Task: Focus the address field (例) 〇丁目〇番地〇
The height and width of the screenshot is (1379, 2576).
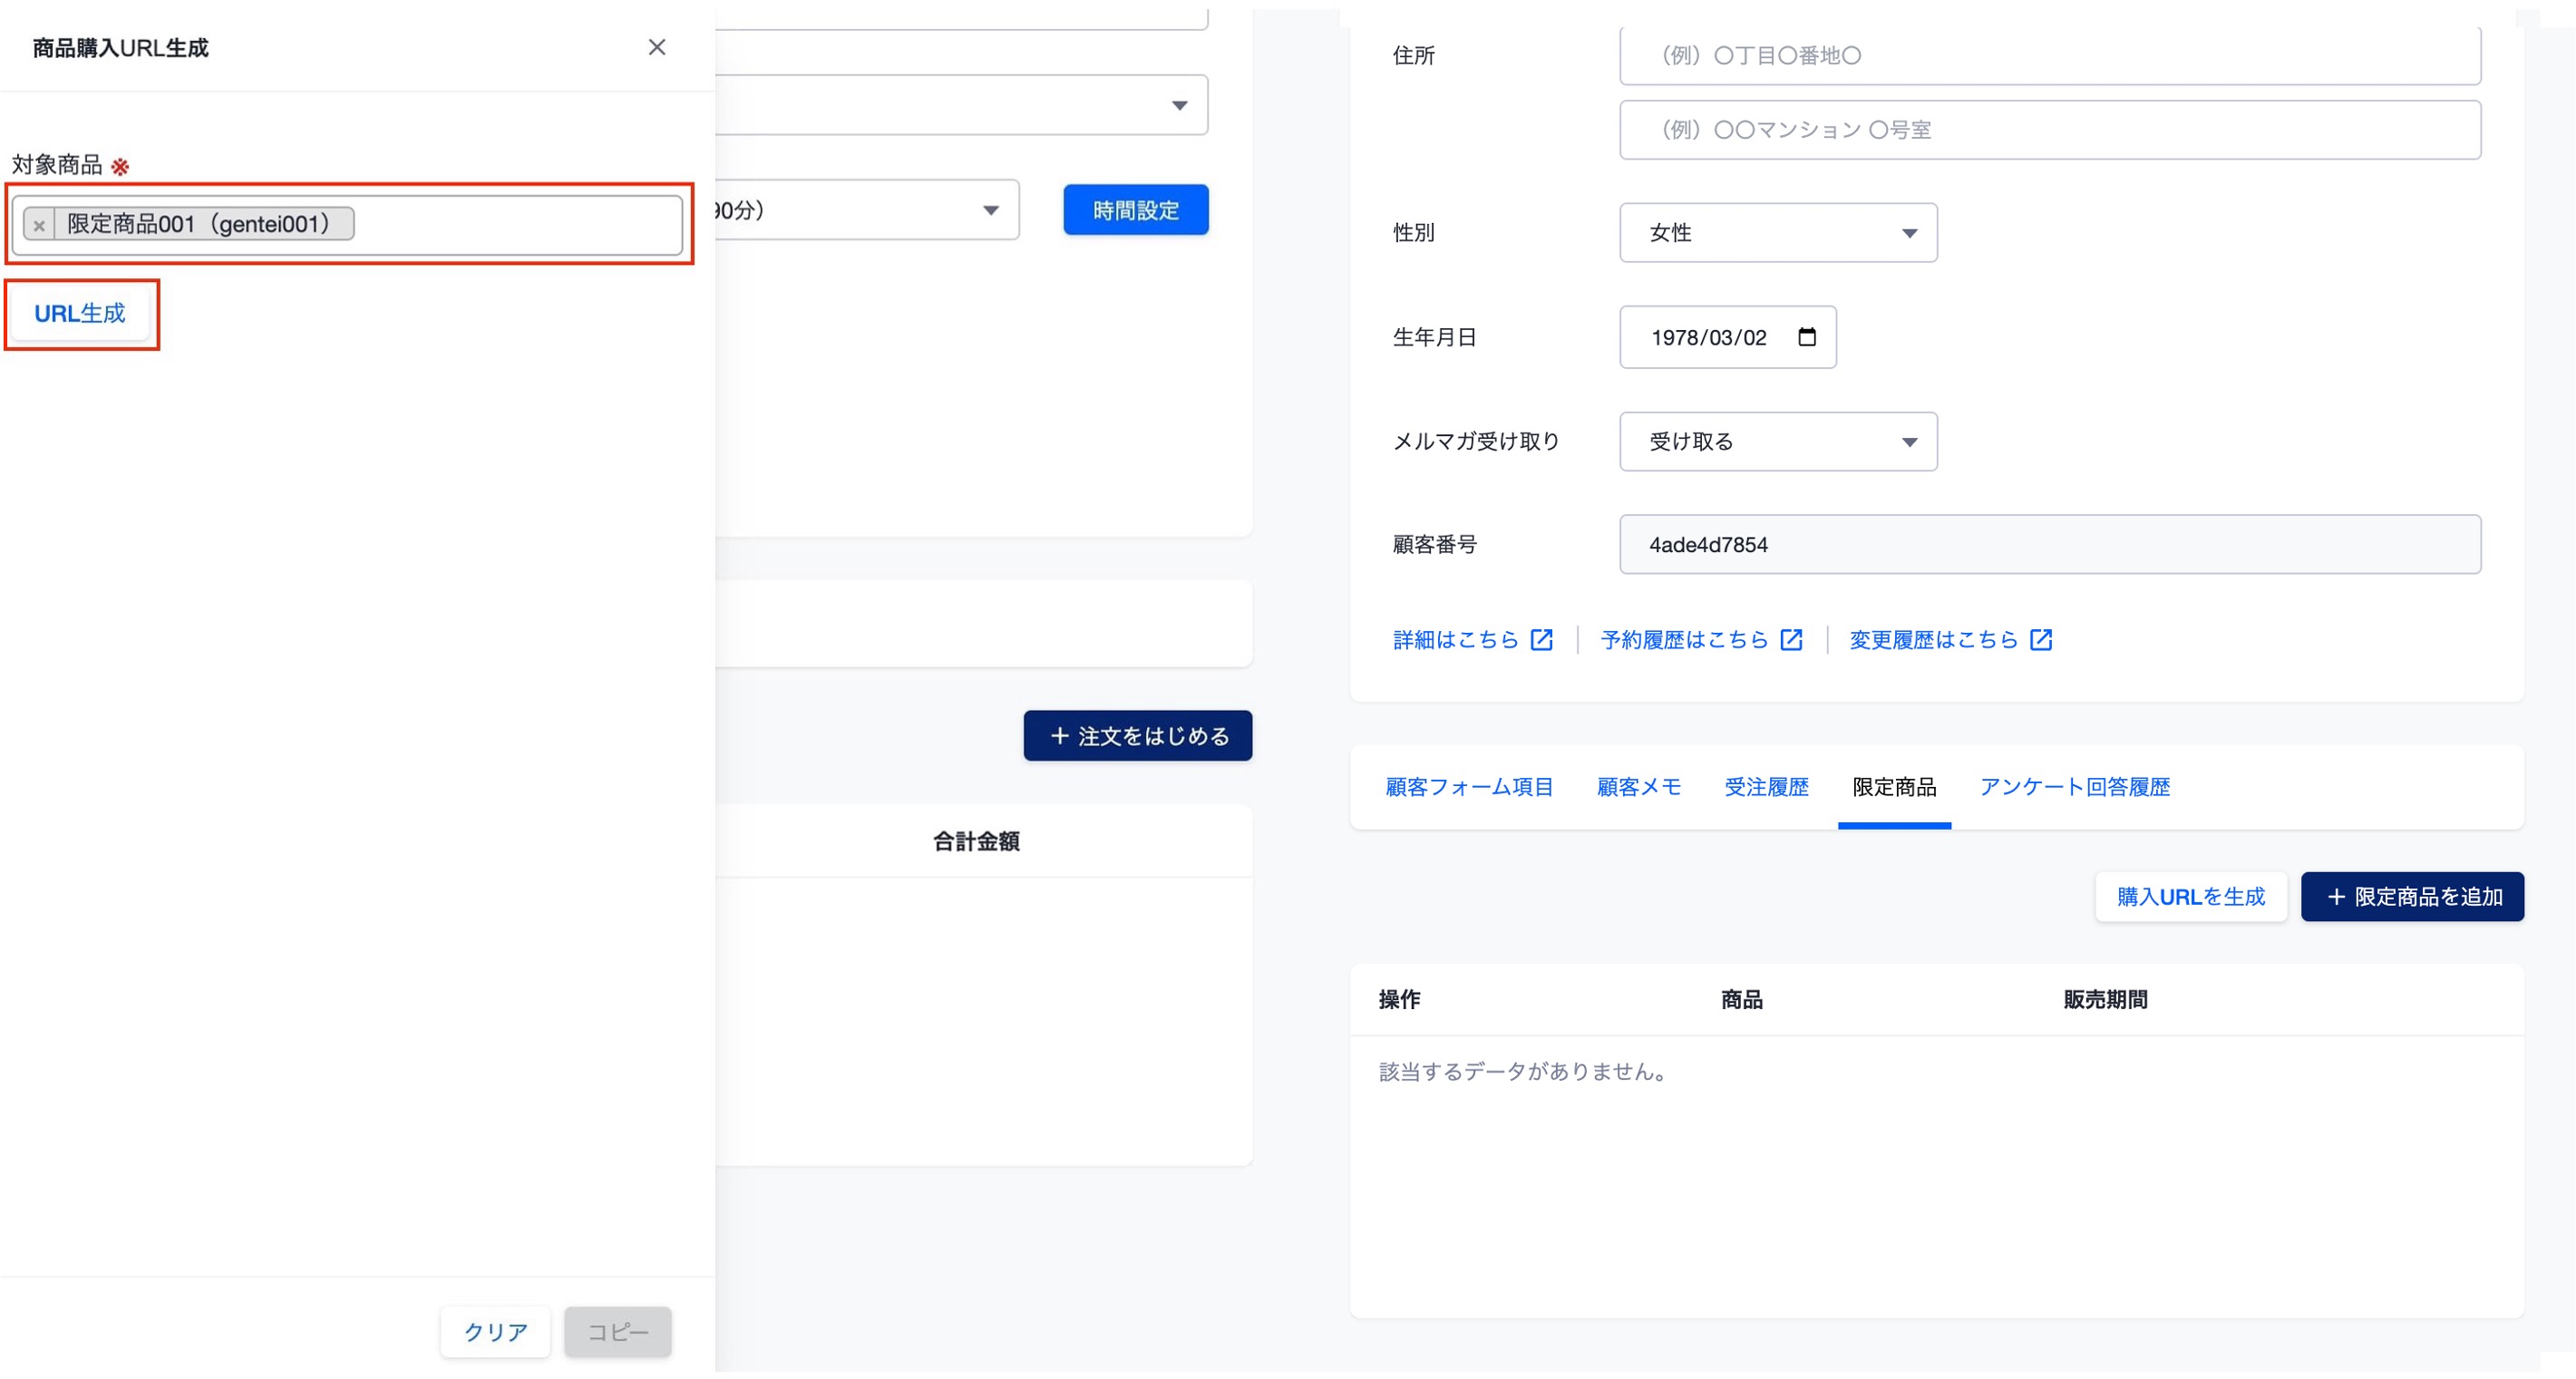Action: [2050, 56]
